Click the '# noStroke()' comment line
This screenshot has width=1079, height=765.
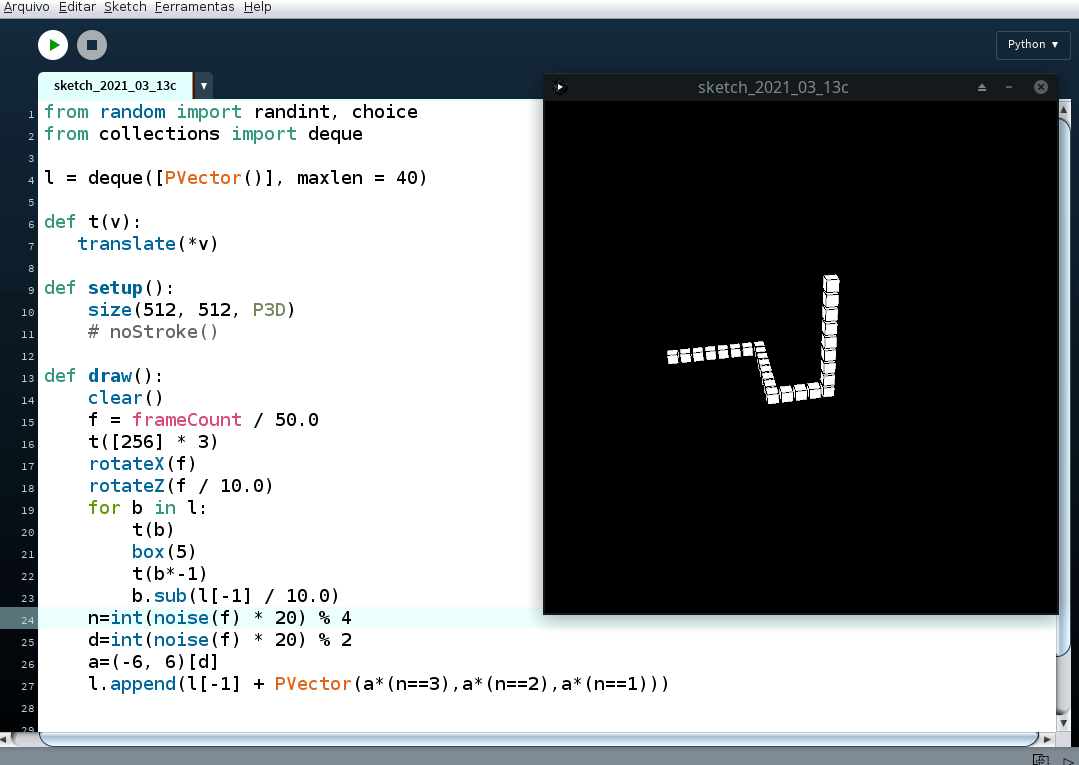153,332
